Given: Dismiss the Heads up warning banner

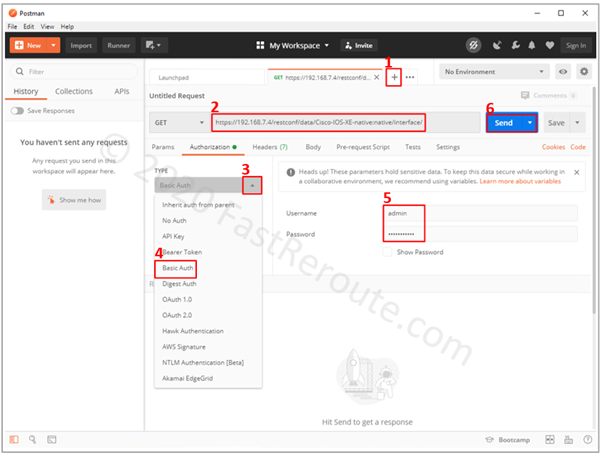Looking at the screenshot, I should click(576, 172).
